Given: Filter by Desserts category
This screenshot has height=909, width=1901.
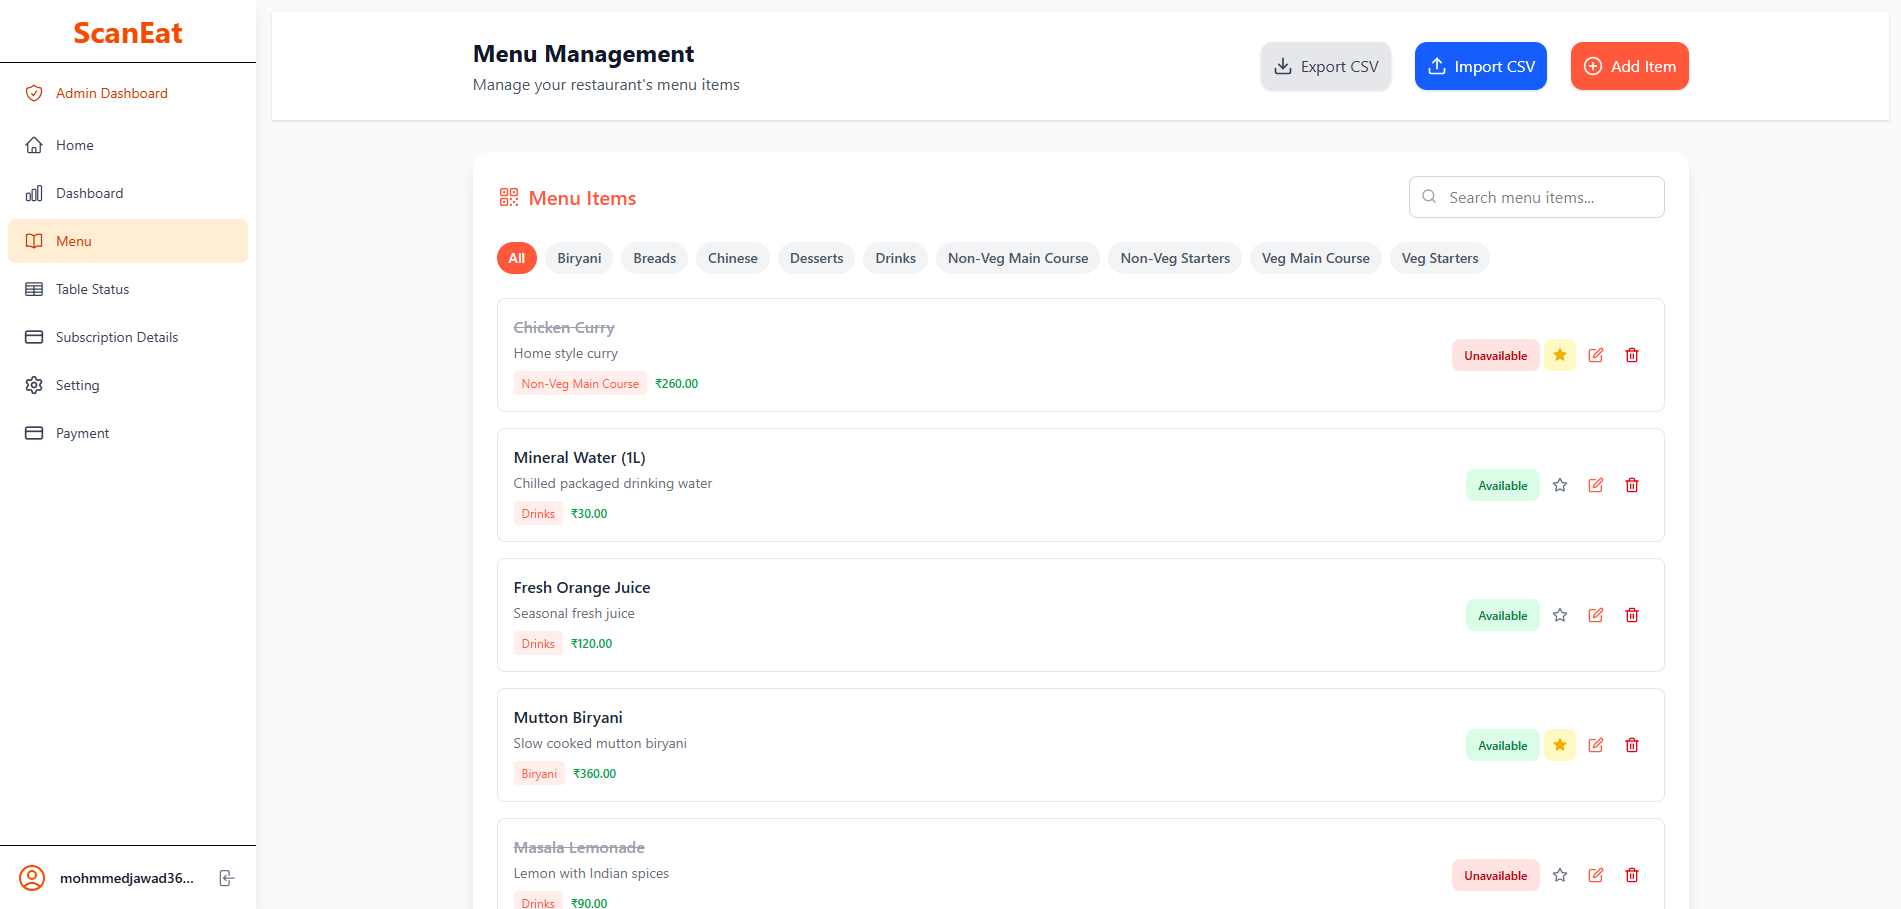Looking at the screenshot, I should click(817, 258).
